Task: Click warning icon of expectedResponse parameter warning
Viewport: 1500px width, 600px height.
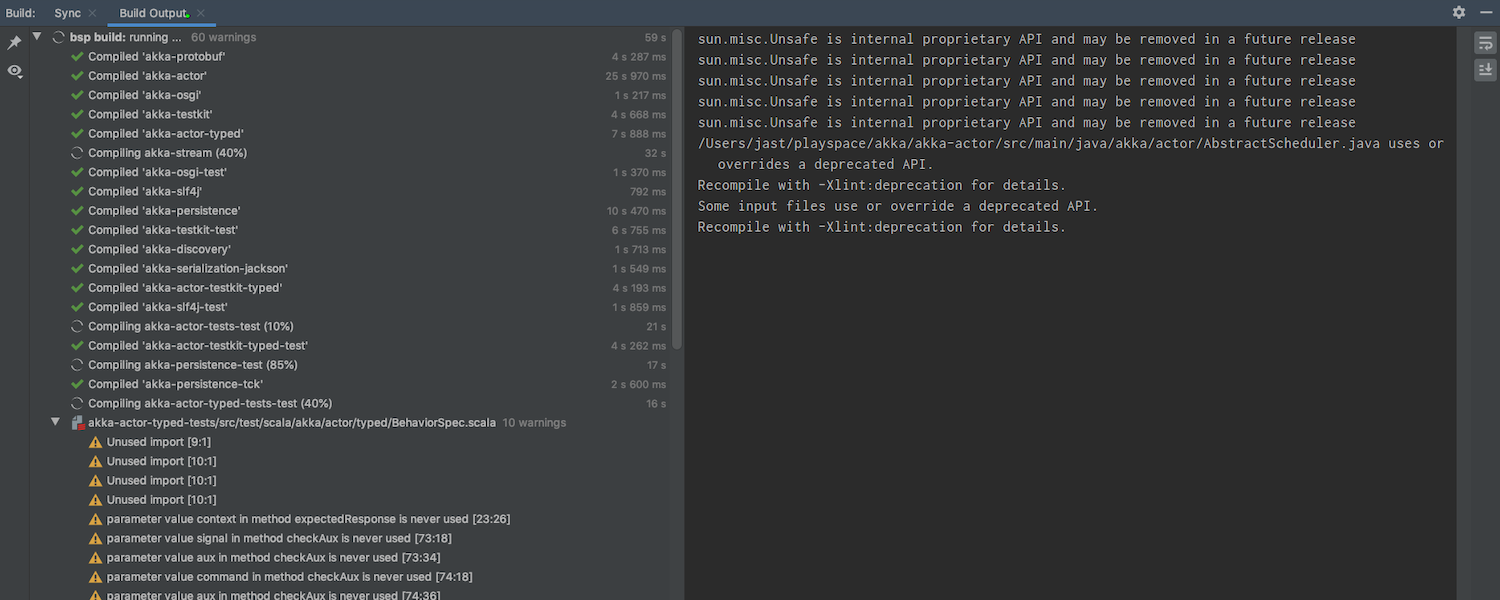Action: tap(96, 518)
